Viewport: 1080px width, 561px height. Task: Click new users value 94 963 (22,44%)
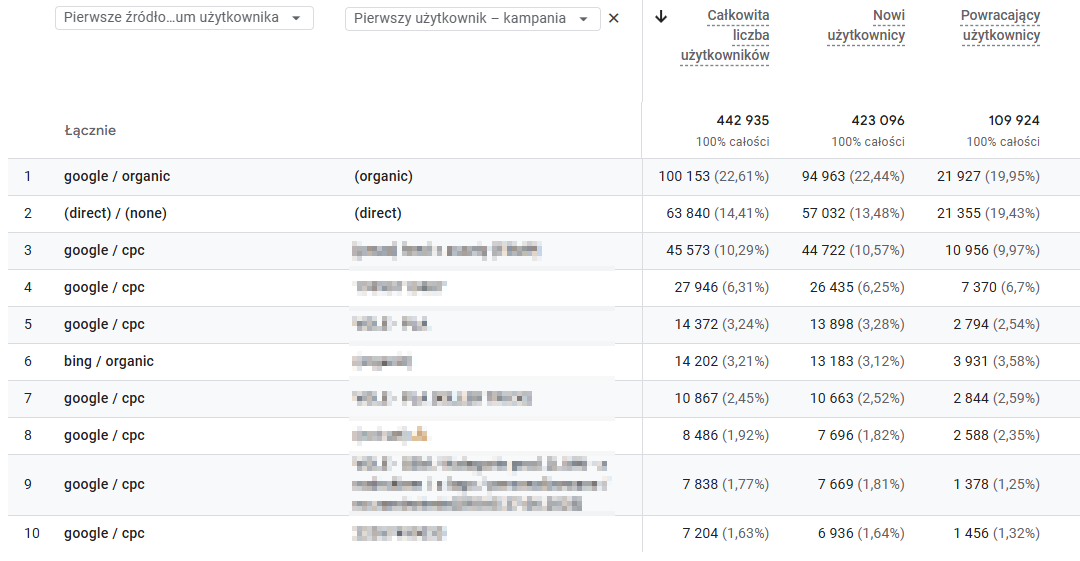coord(853,176)
